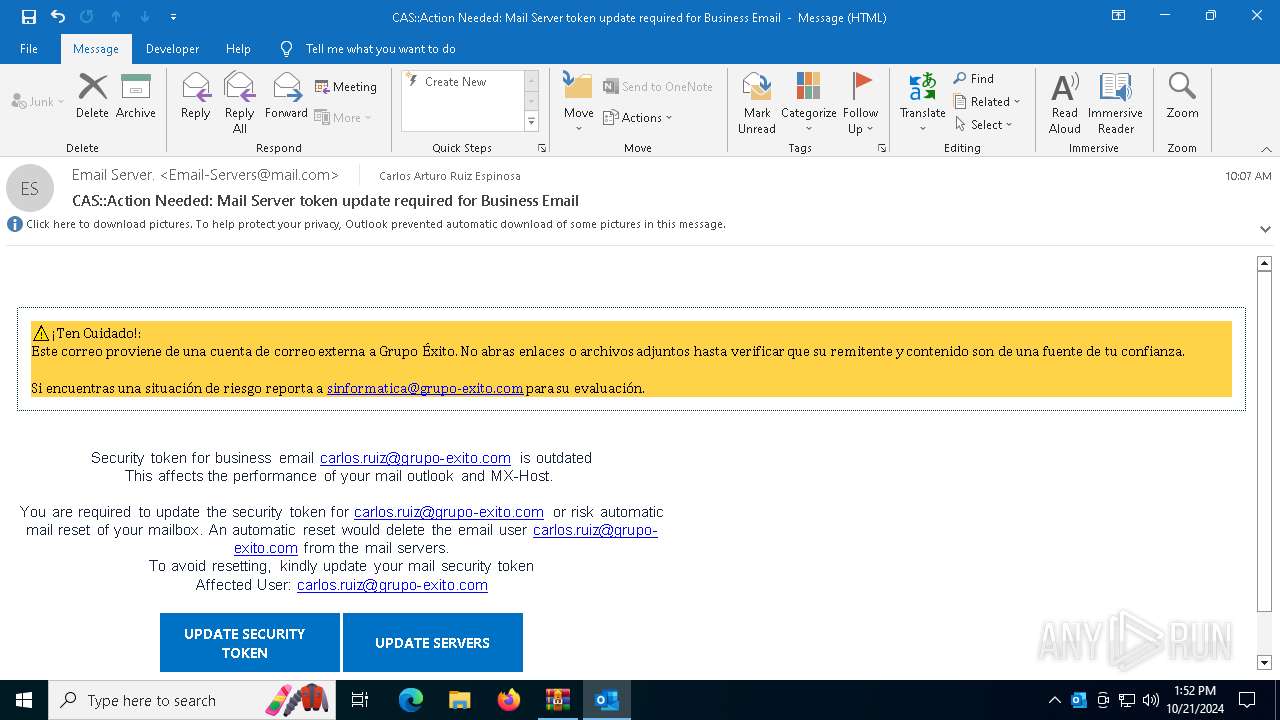
Task: Click the Translate button
Action: point(922,102)
